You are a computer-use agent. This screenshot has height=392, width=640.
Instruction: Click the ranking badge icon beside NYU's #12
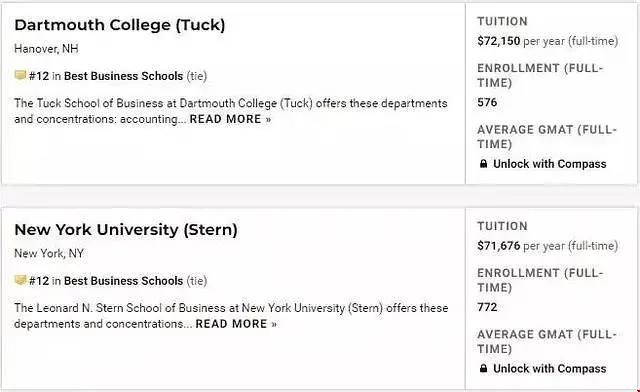click(20, 280)
